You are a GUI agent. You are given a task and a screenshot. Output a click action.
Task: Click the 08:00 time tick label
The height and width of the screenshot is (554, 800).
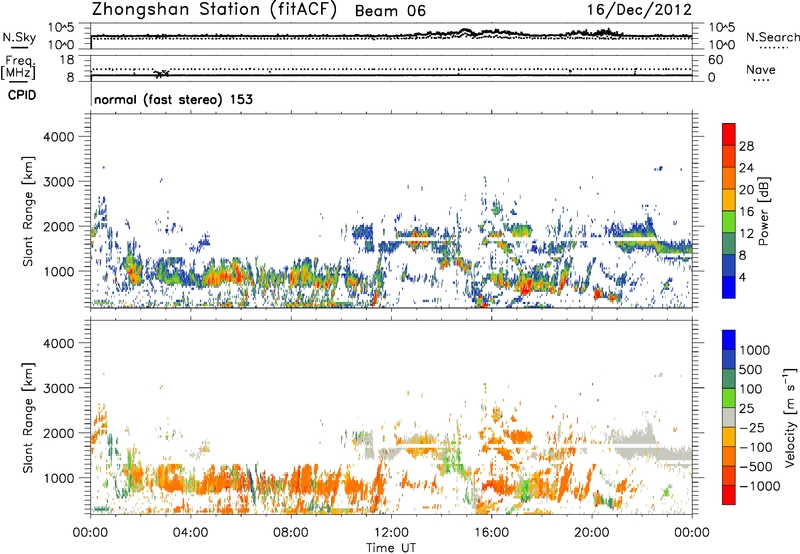291,533
